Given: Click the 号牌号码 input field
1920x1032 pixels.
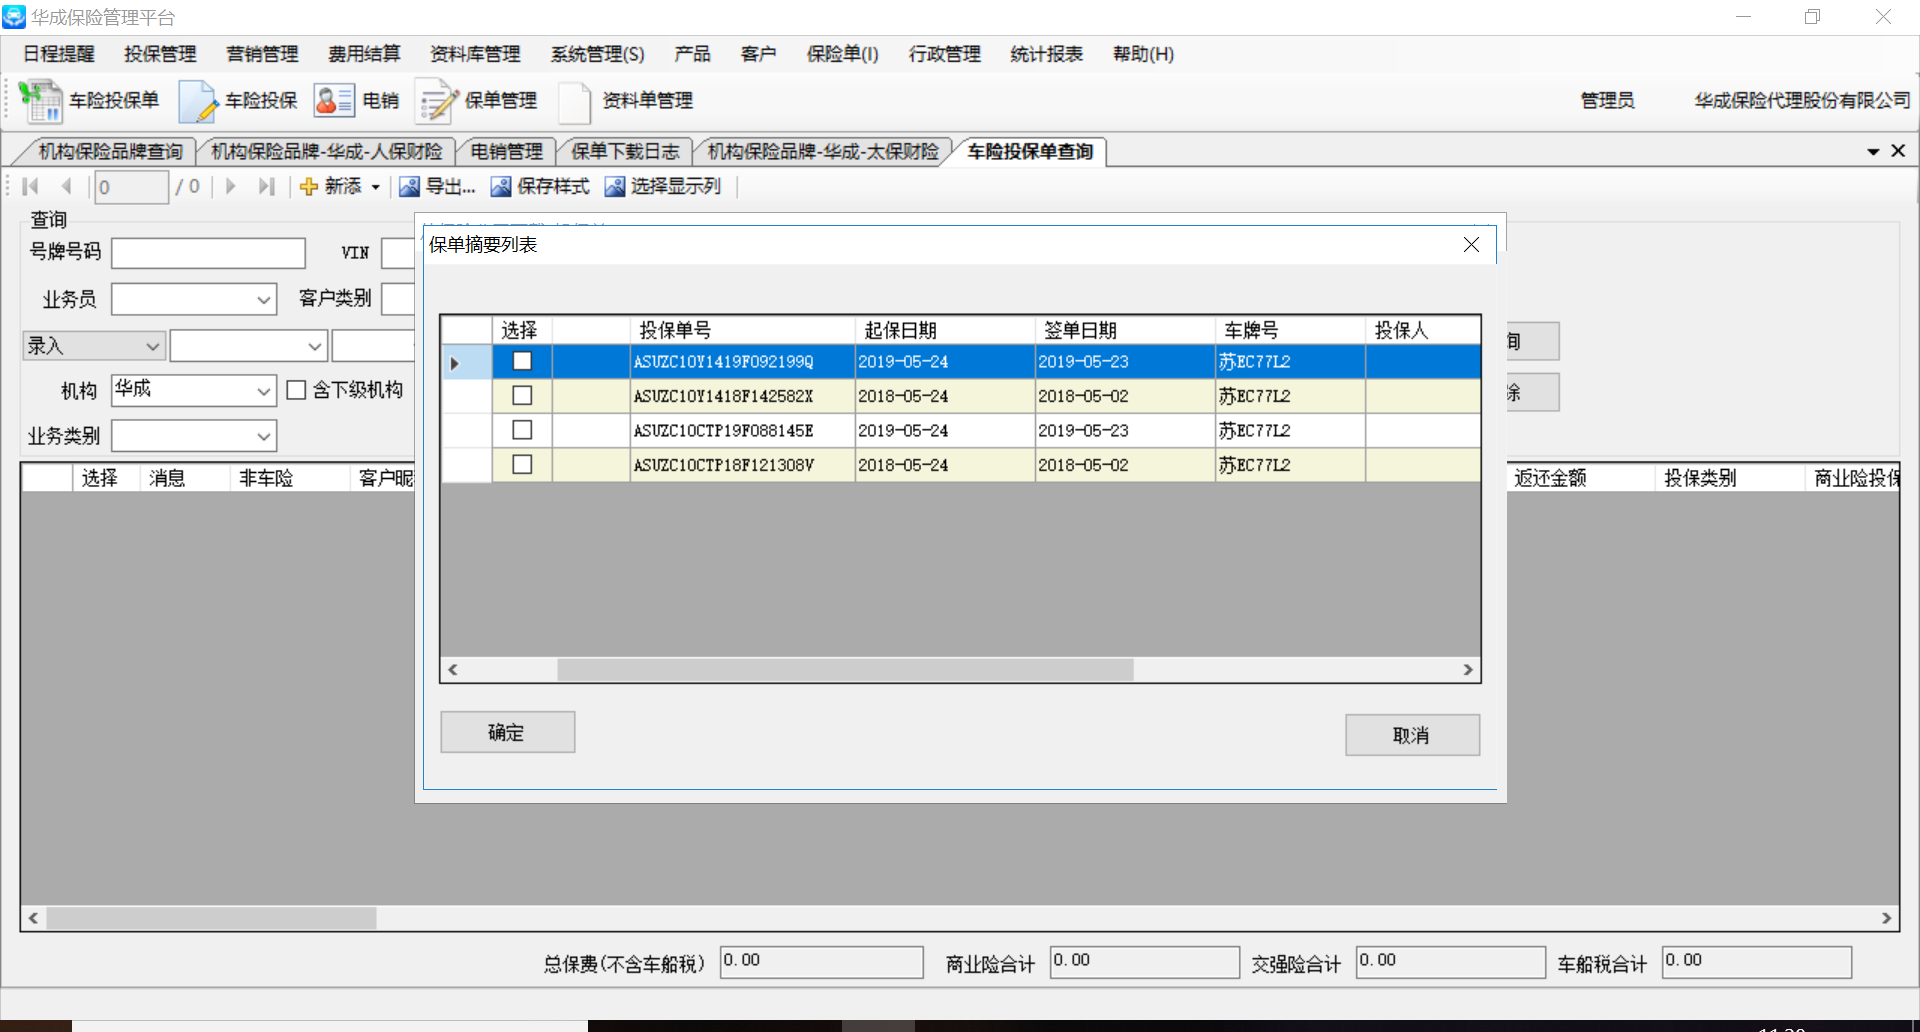Looking at the screenshot, I should (x=208, y=253).
